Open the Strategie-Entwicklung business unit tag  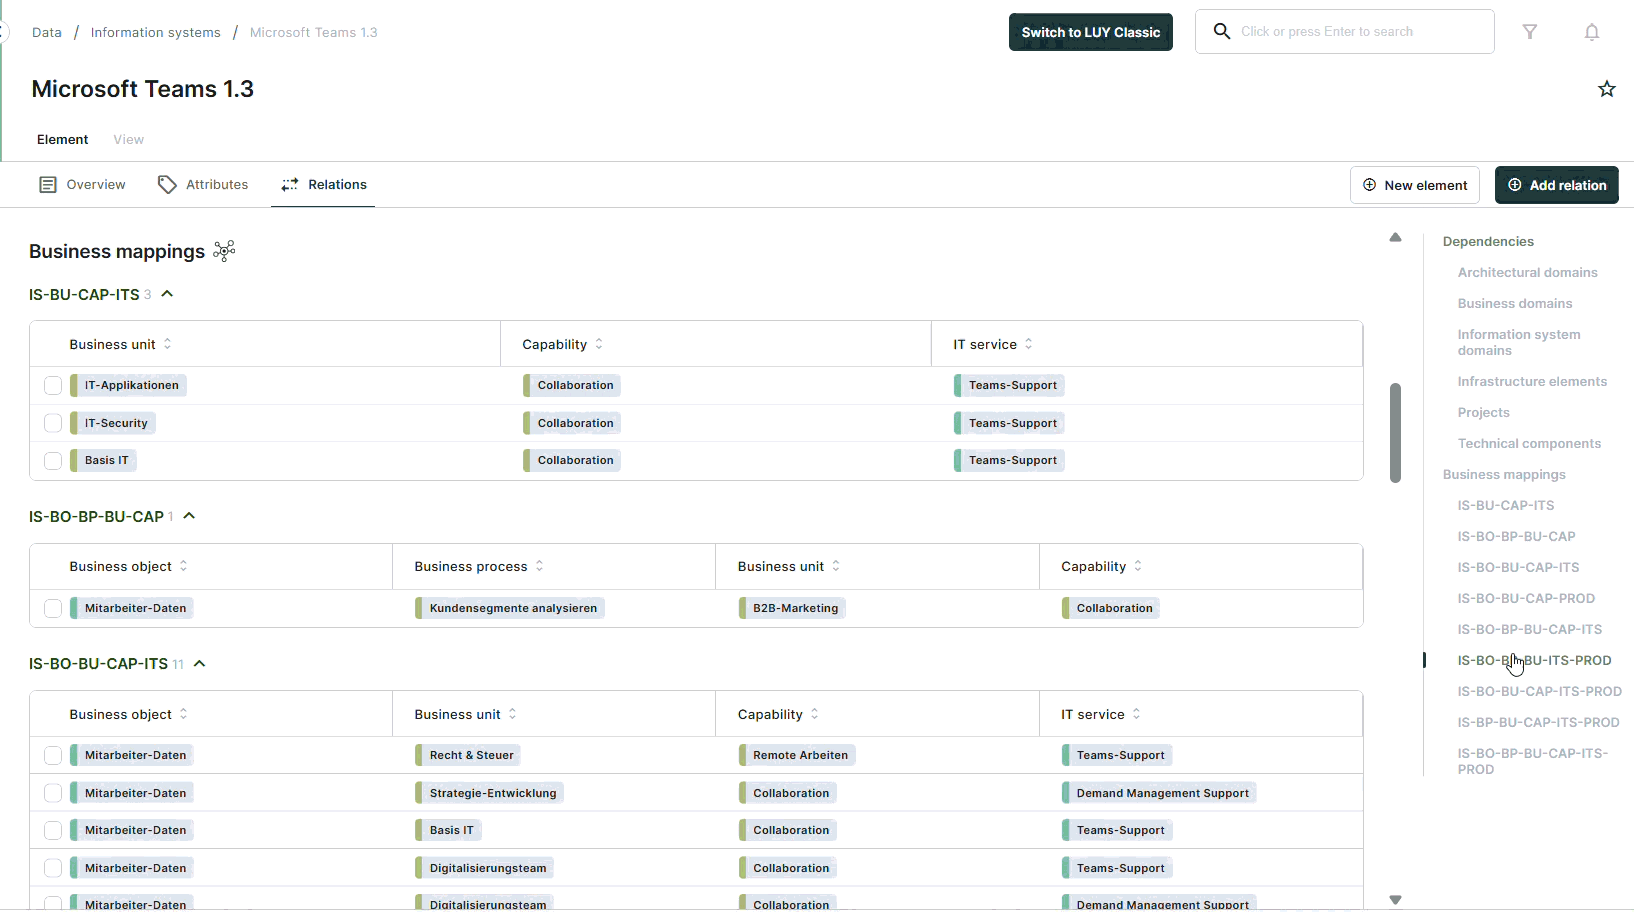click(x=490, y=793)
